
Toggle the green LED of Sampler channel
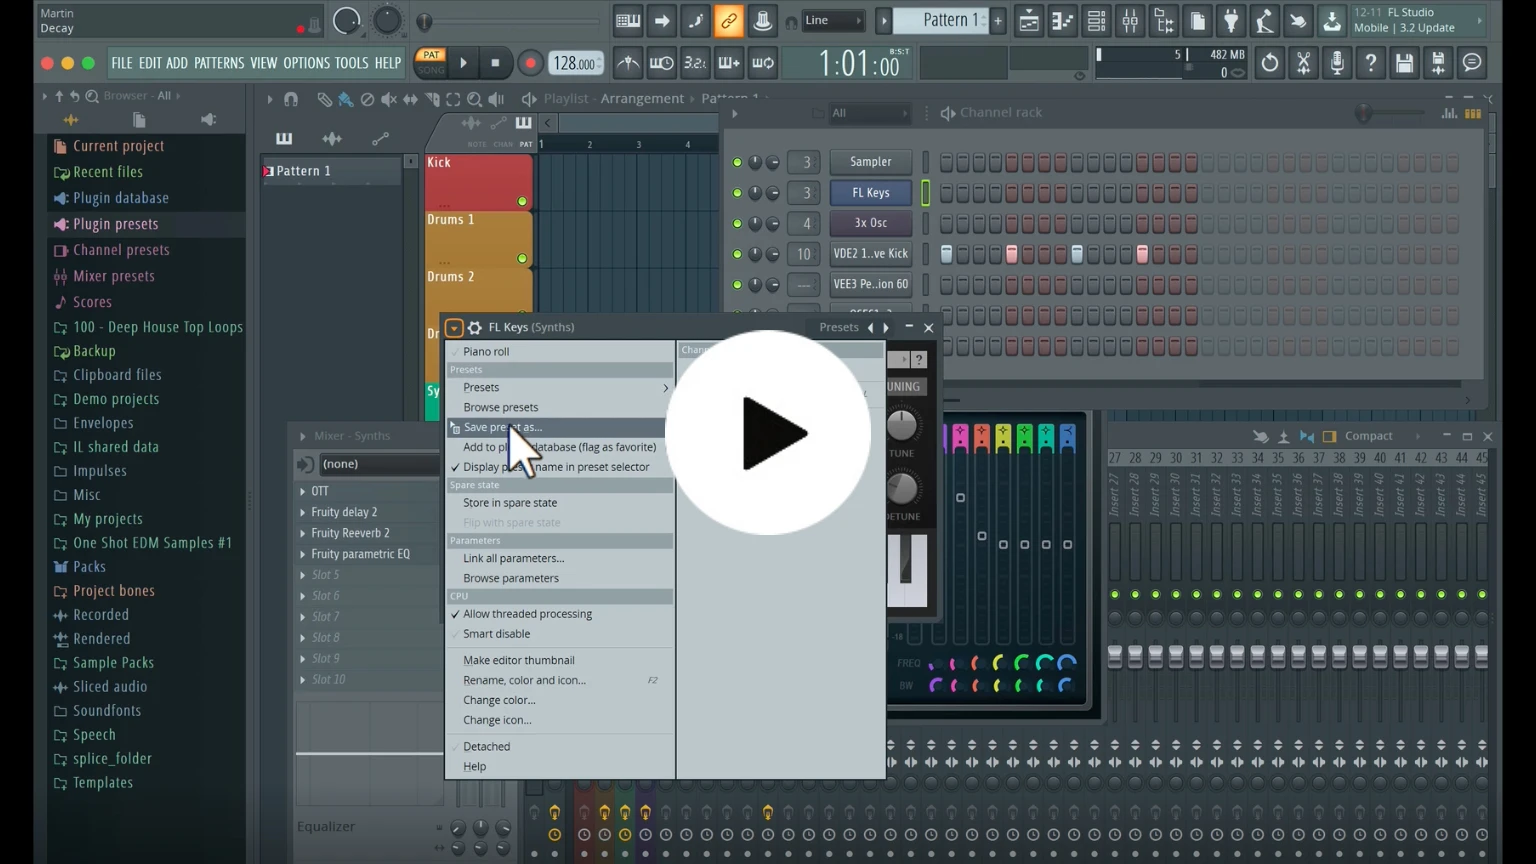pos(737,162)
